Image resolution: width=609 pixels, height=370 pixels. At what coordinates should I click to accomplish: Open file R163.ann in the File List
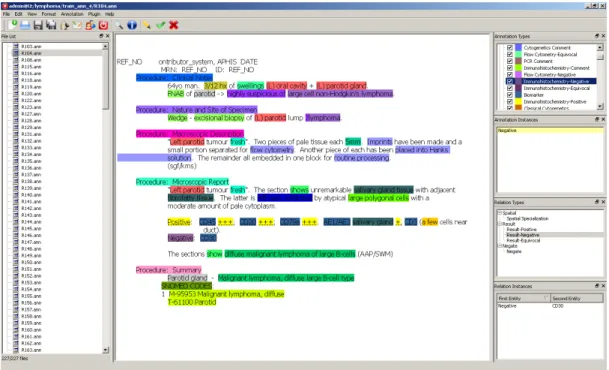click(31, 350)
